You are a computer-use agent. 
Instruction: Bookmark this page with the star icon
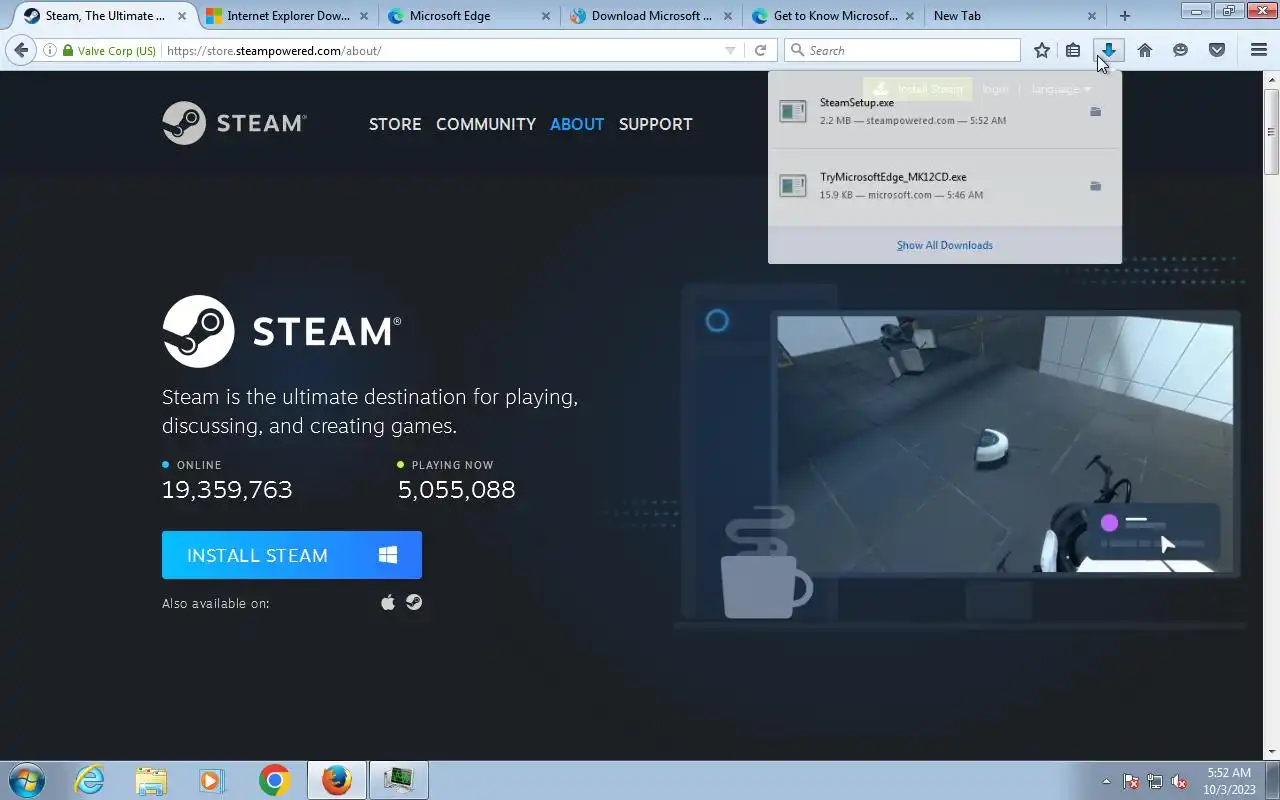1042,50
